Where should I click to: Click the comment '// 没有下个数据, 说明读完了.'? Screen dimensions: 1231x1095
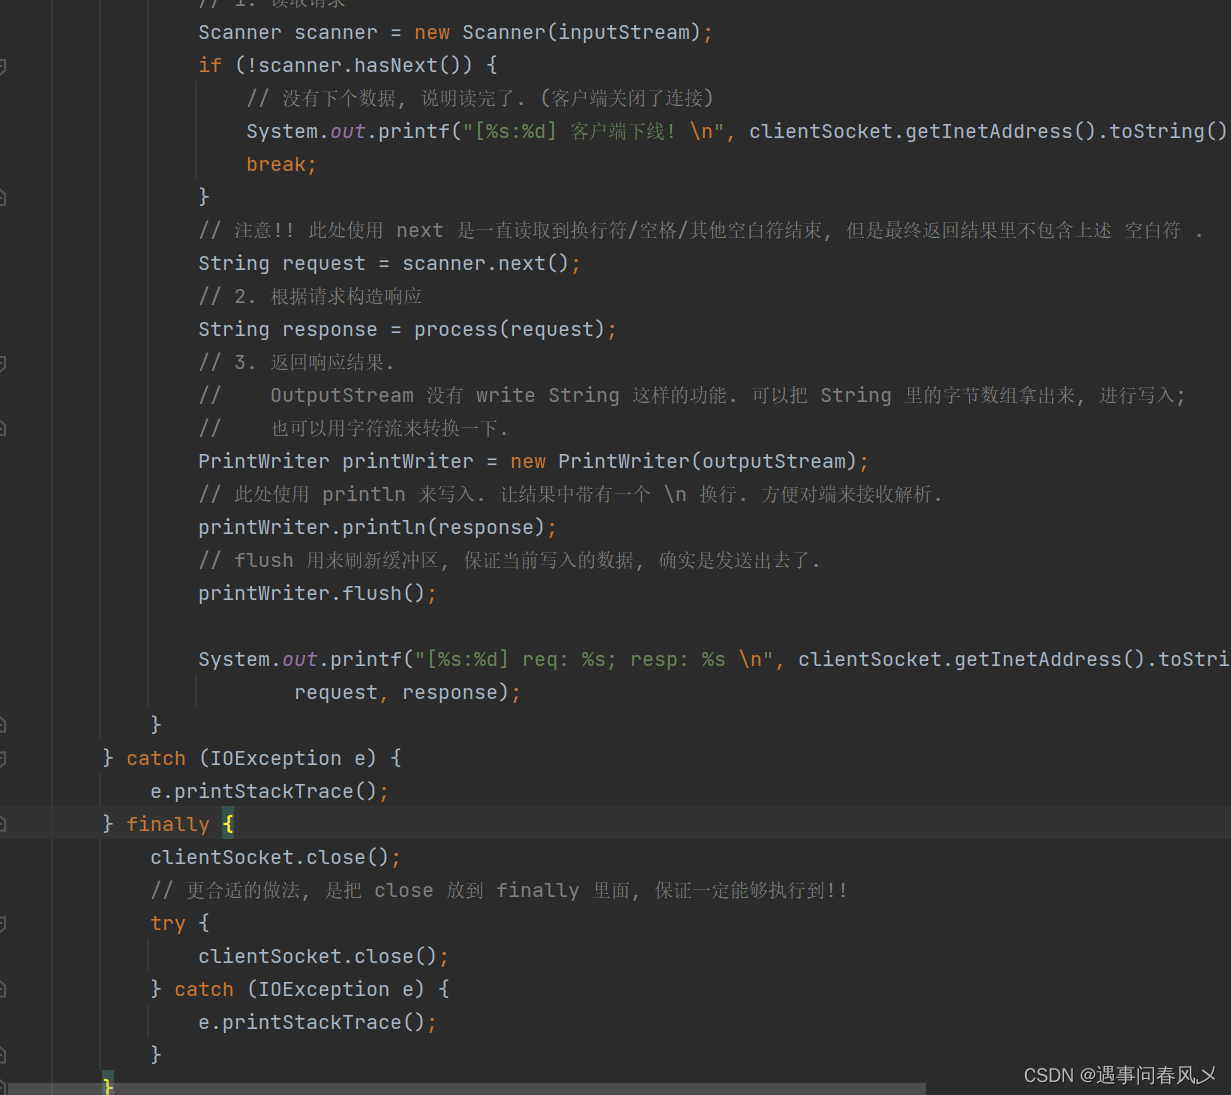point(480,99)
